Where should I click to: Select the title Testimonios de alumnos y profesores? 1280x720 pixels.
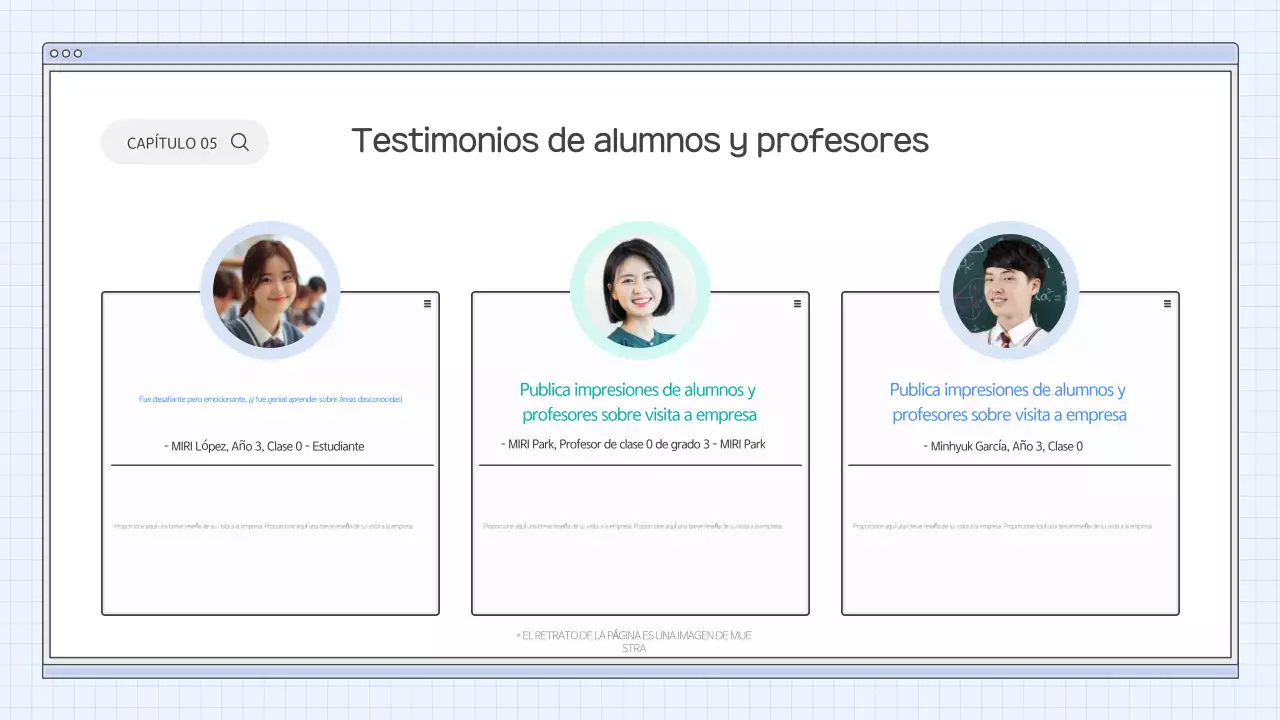(x=640, y=140)
